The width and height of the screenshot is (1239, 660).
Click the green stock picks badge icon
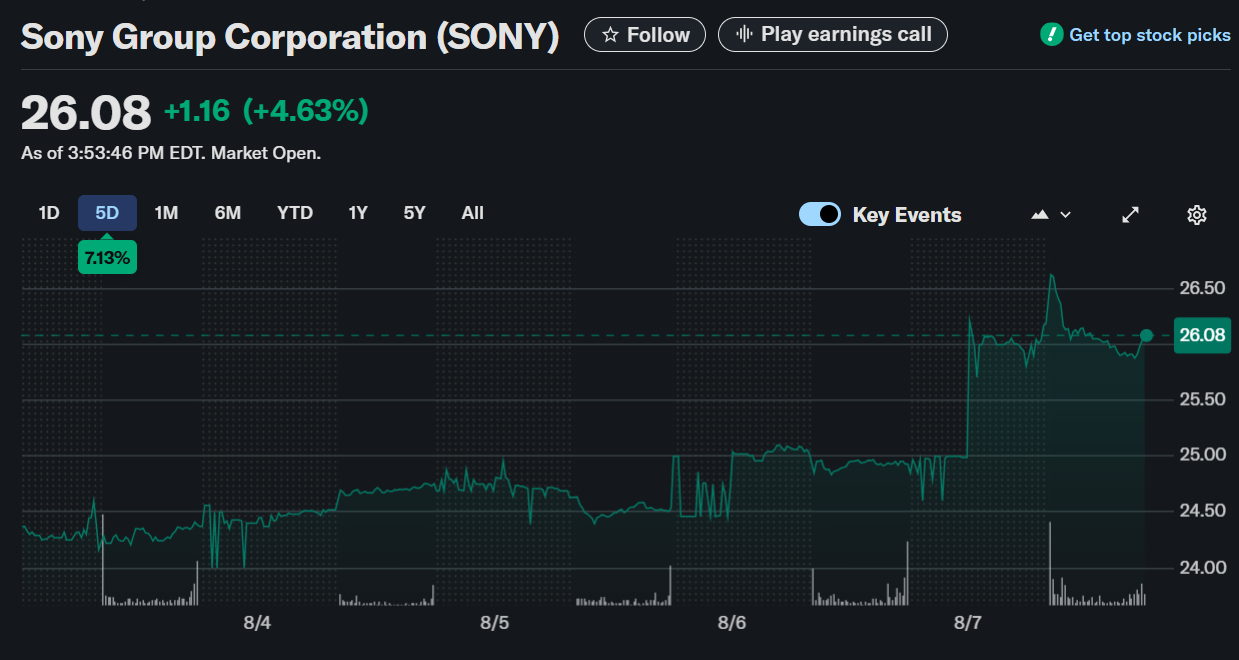1051,35
